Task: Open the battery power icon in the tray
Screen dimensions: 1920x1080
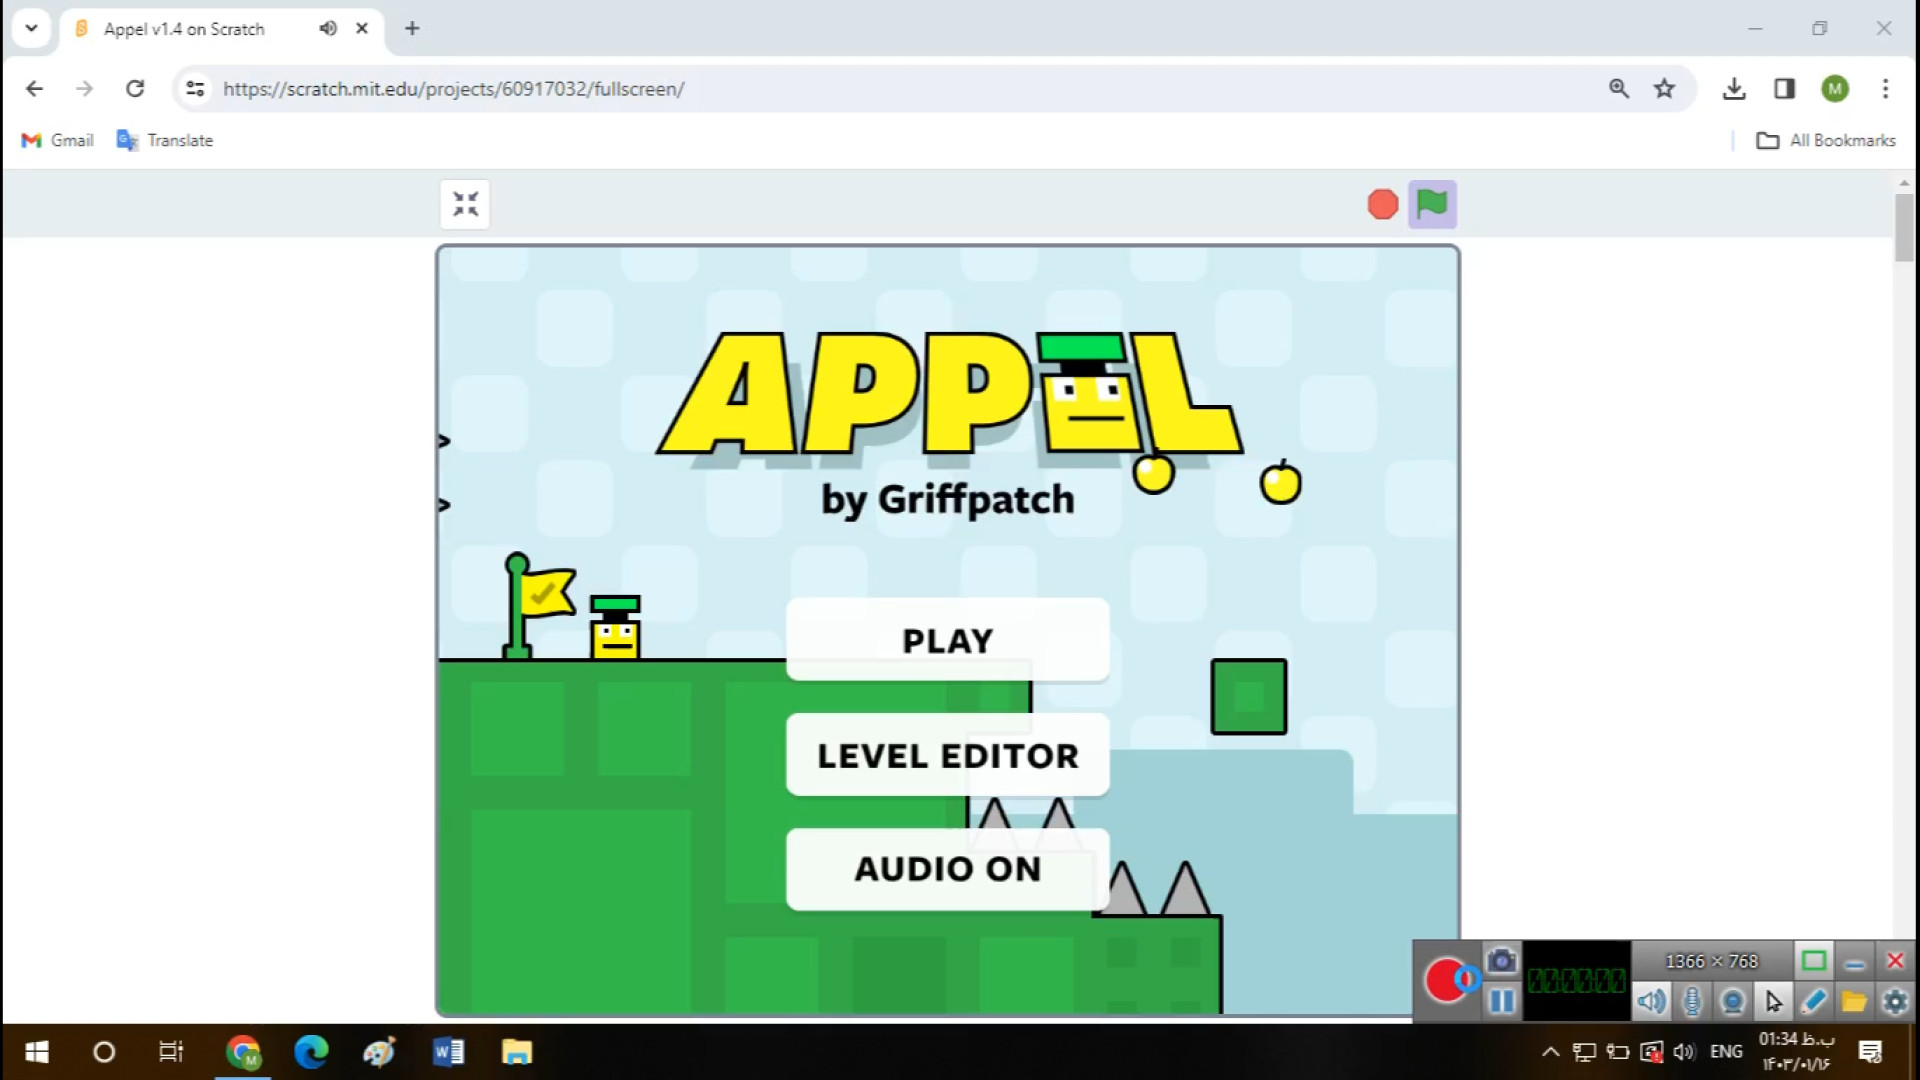Action: tap(1618, 1052)
